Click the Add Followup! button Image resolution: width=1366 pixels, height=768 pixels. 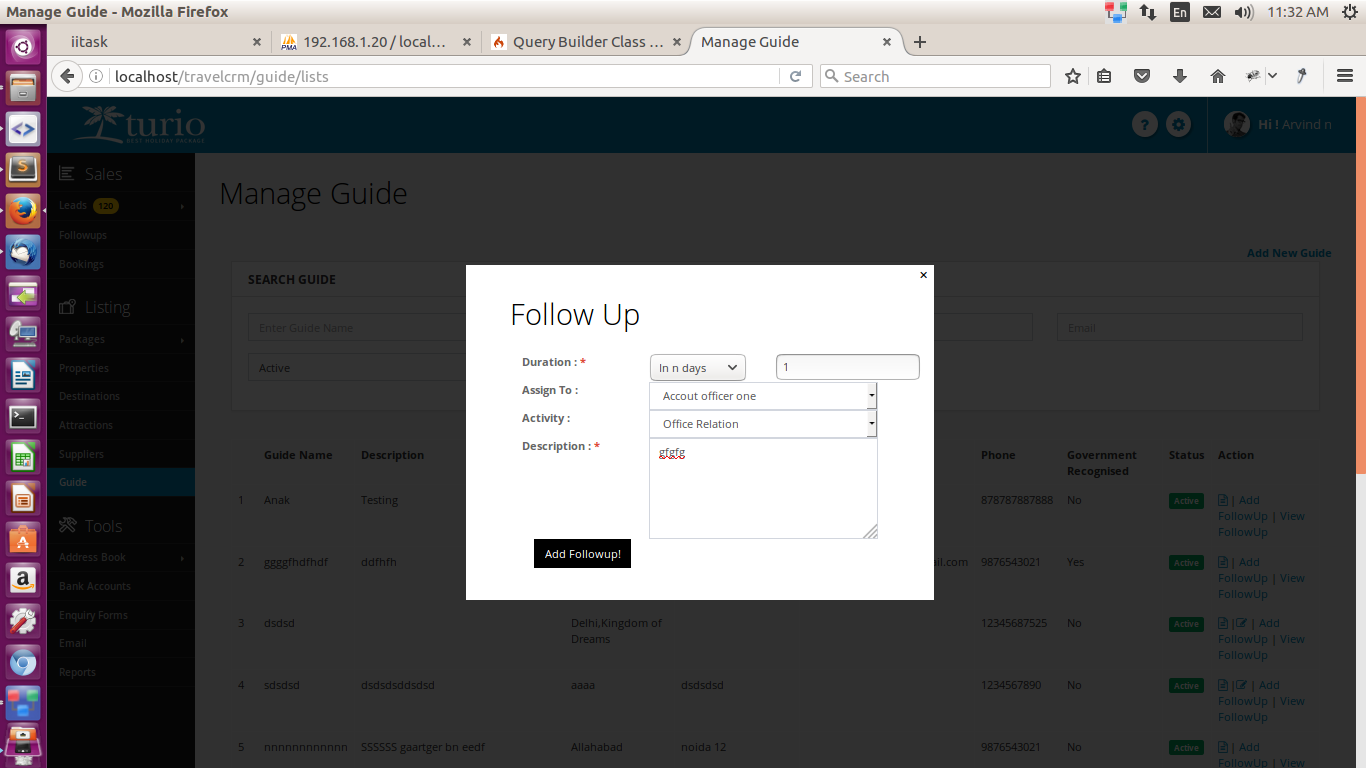click(x=582, y=554)
